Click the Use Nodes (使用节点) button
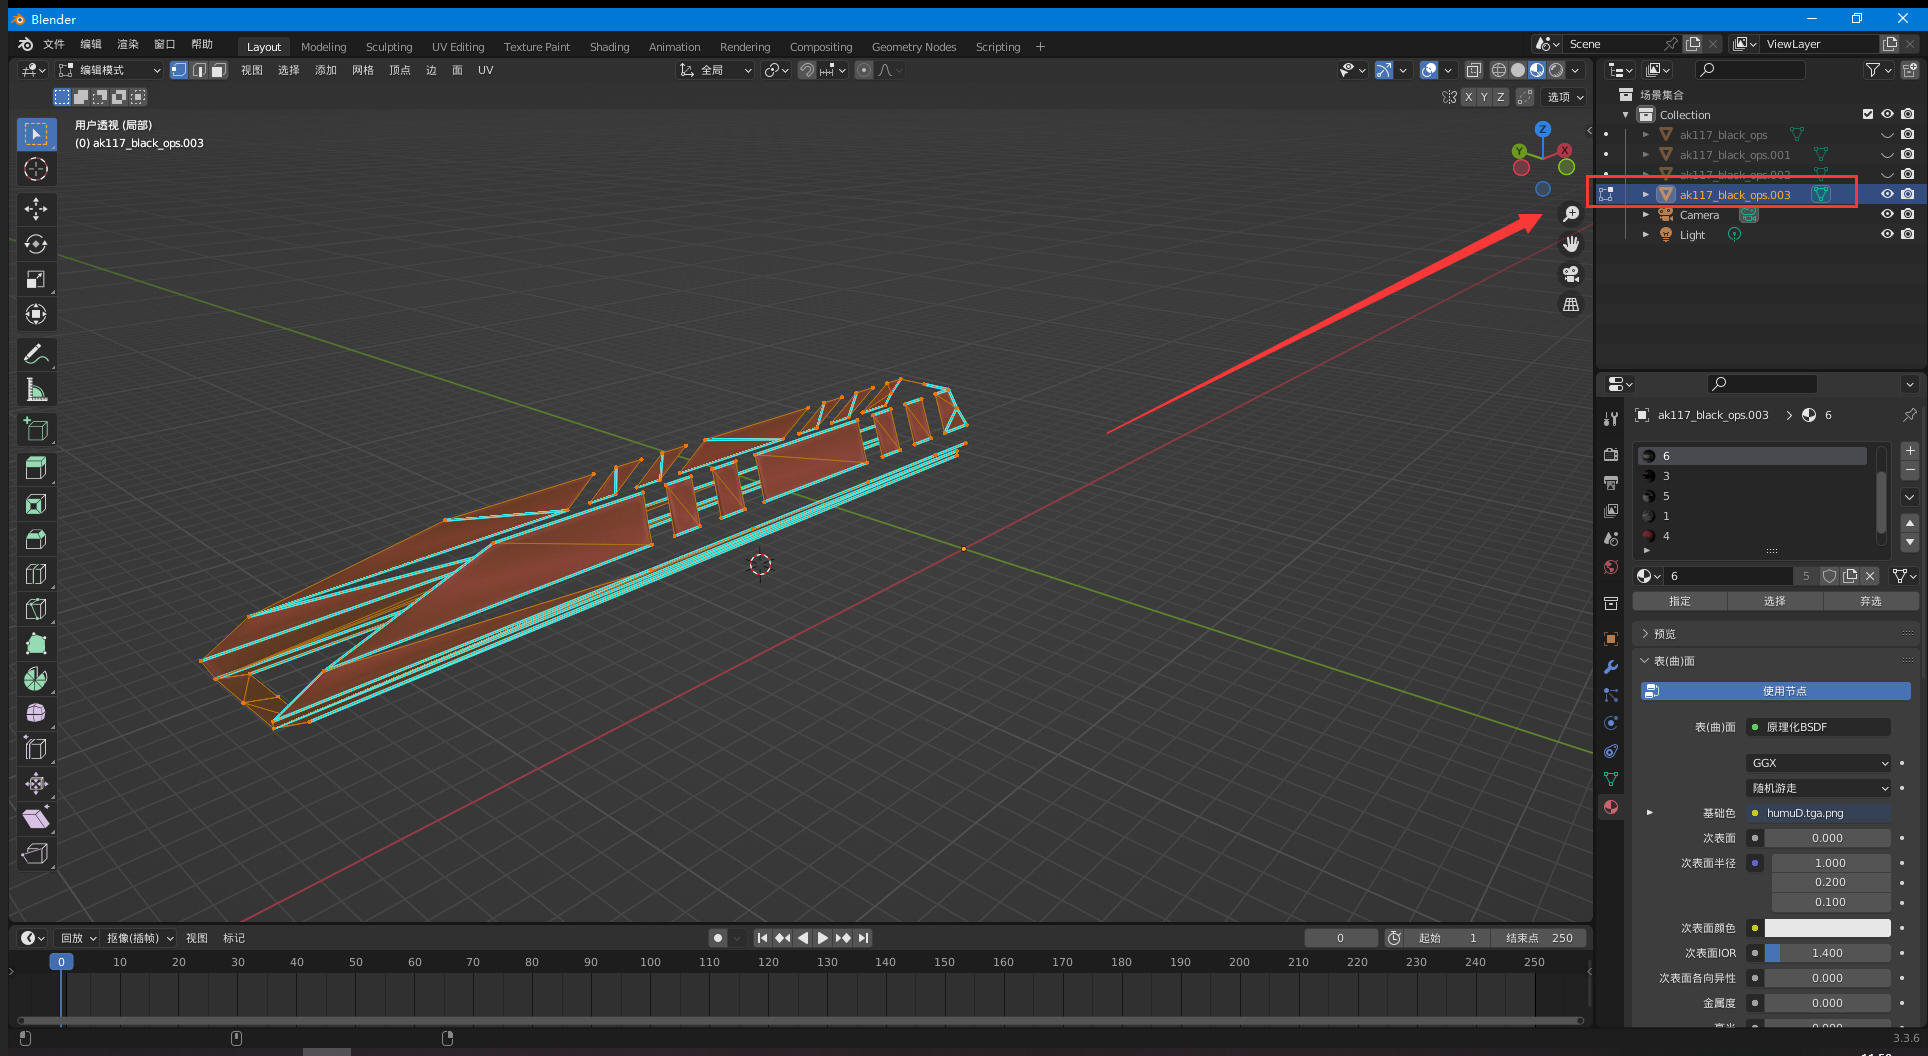The image size is (1928, 1056). pos(1776,691)
